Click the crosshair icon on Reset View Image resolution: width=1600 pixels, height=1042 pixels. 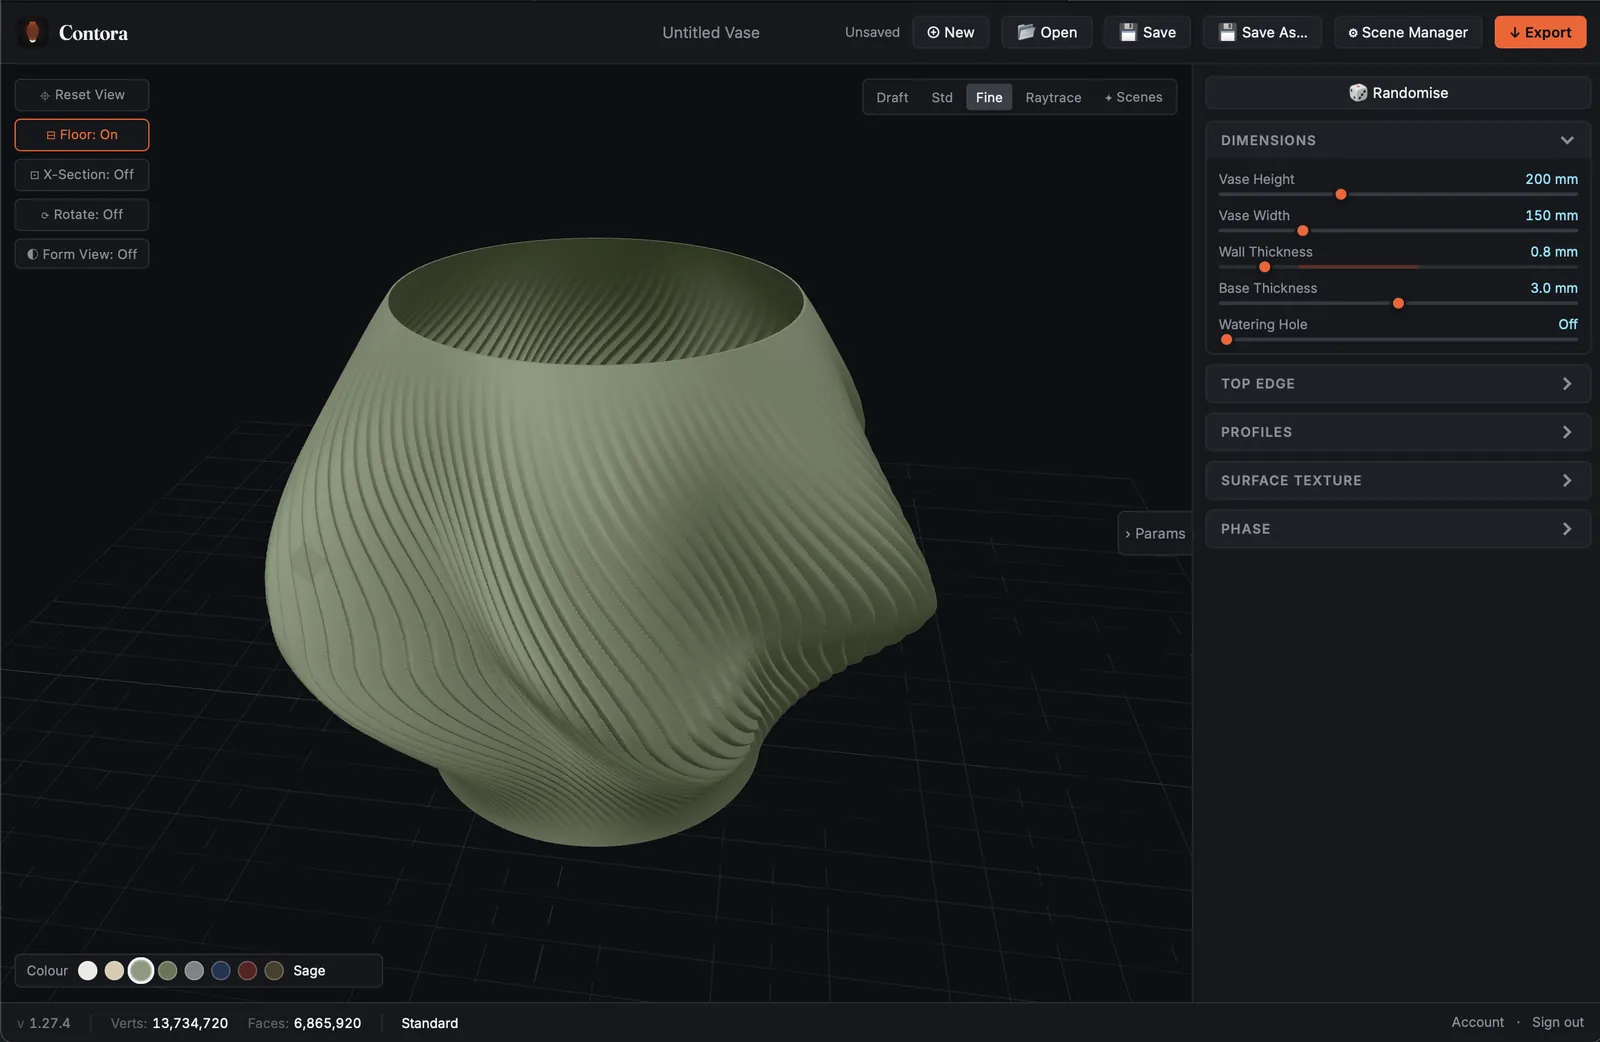[x=45, y=95]
